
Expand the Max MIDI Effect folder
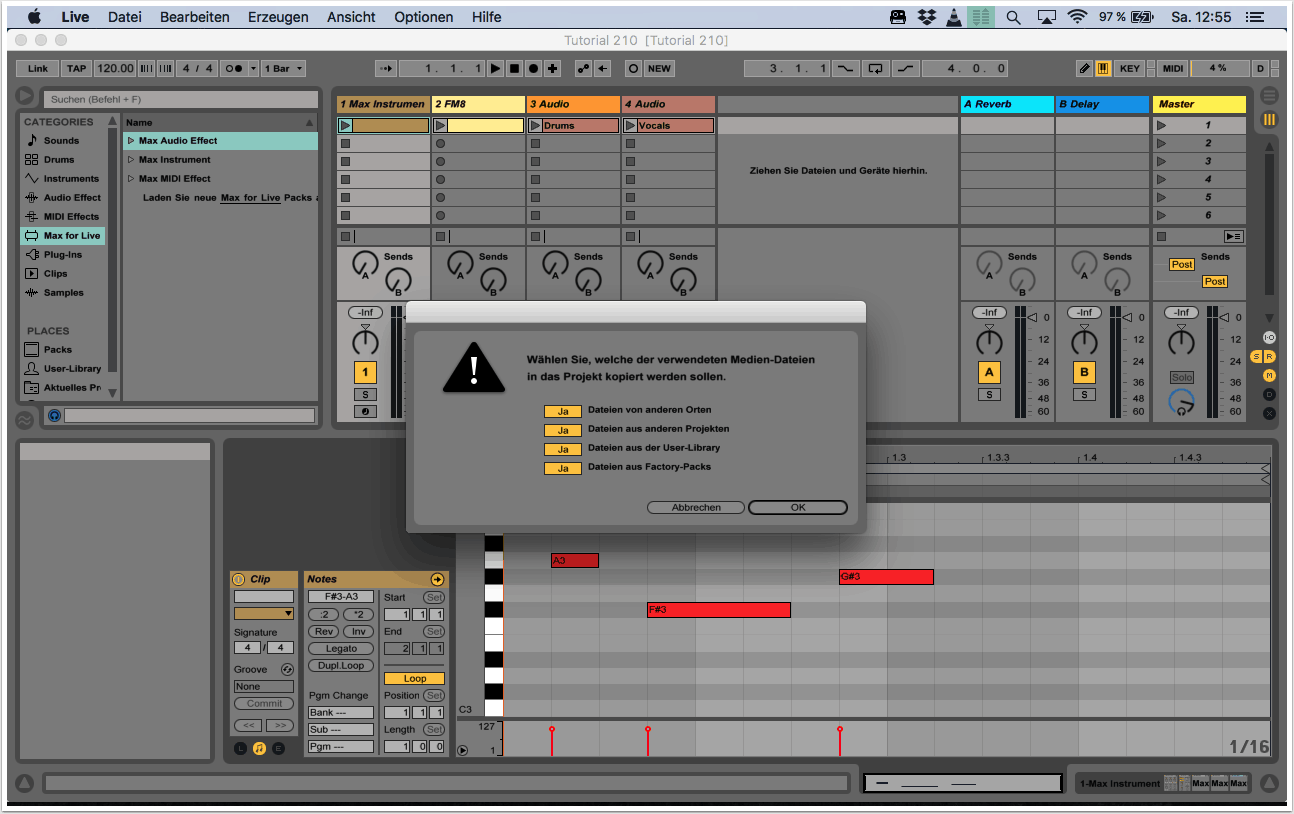click(x=131, y=179)
